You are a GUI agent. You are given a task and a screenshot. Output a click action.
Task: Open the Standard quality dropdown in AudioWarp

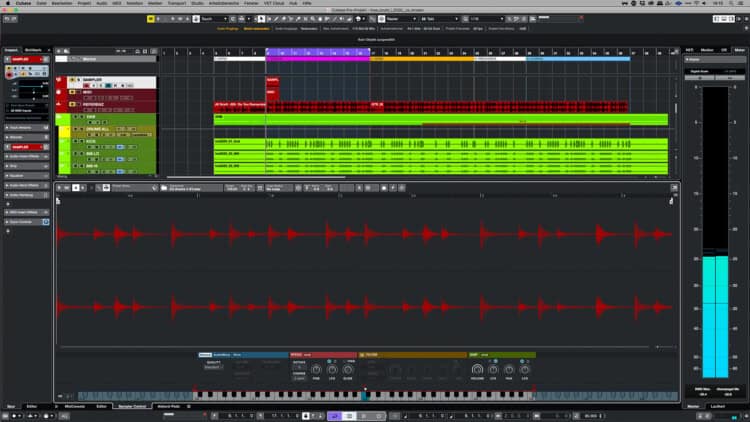click(213, 367)
